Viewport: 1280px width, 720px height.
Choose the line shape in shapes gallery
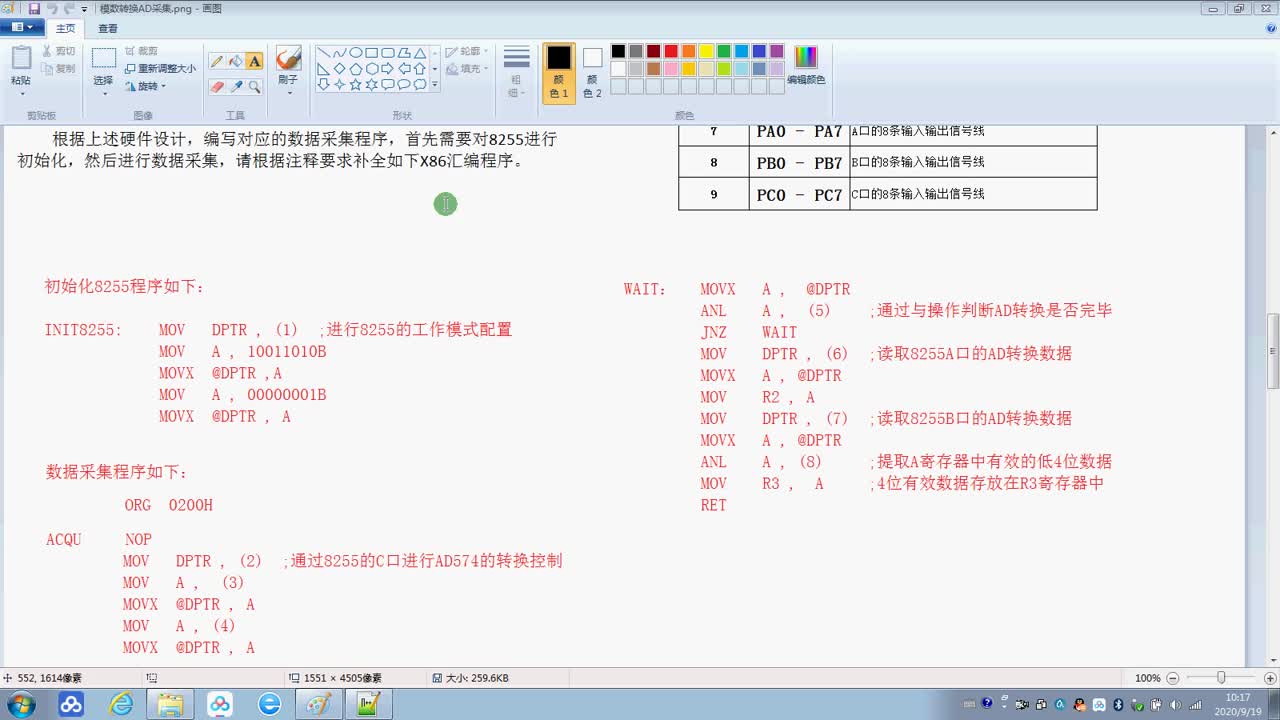(323, 53)
